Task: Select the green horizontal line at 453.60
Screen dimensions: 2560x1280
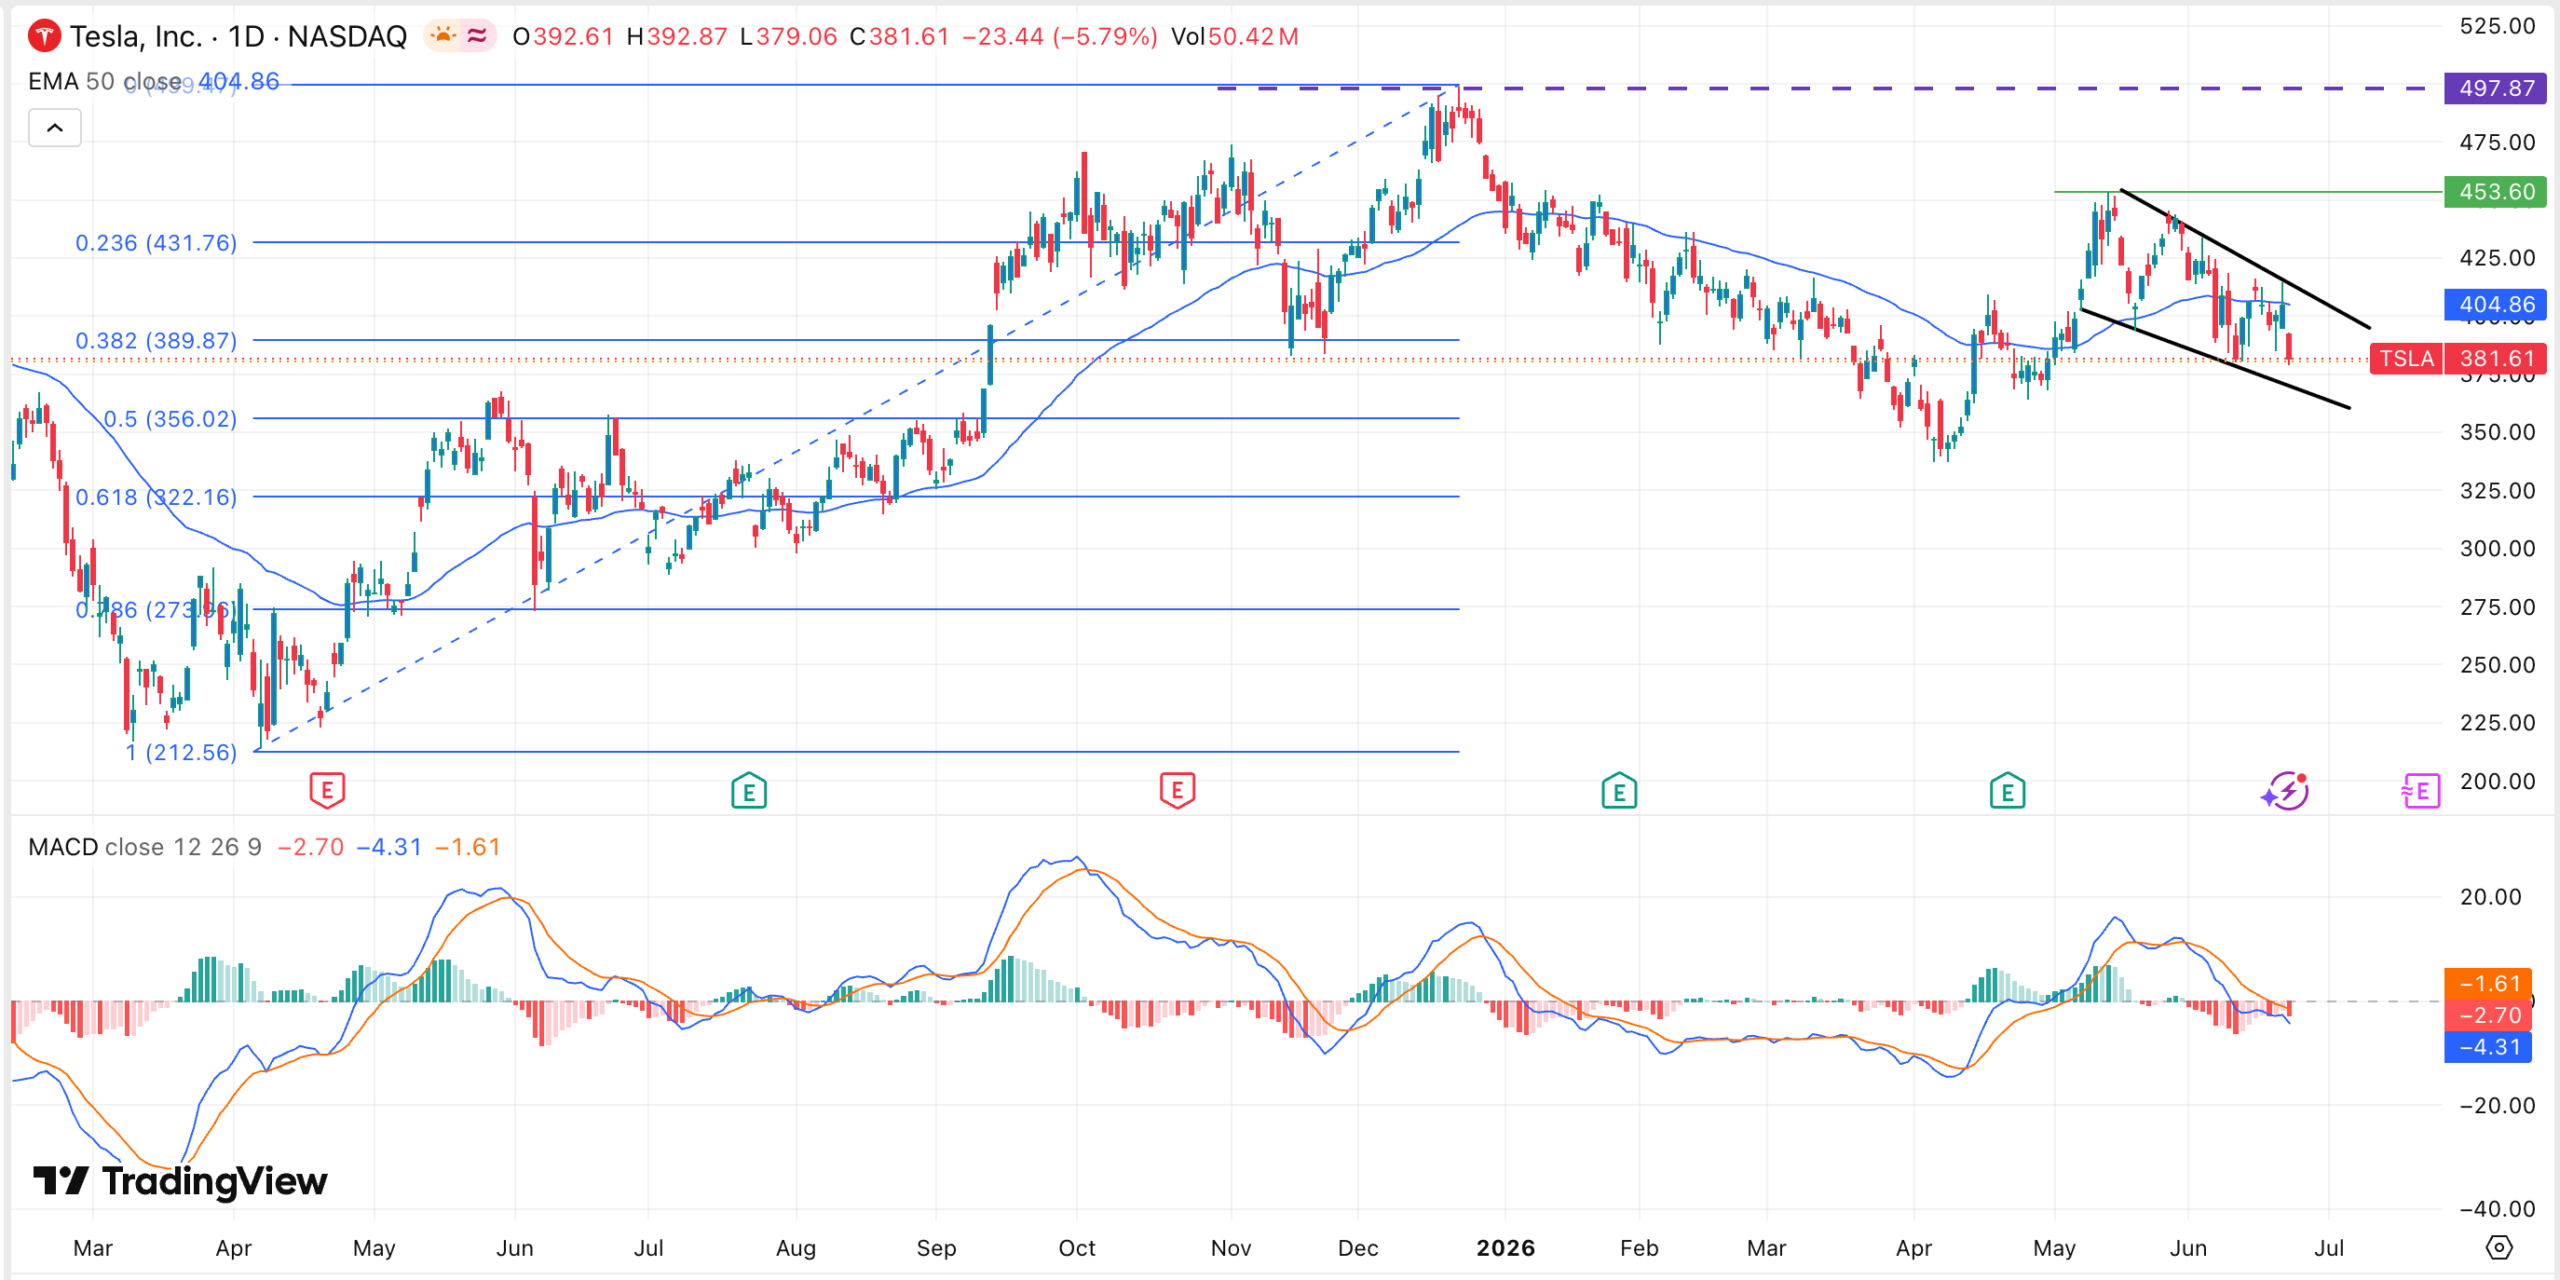Action: click(2248, 191)
